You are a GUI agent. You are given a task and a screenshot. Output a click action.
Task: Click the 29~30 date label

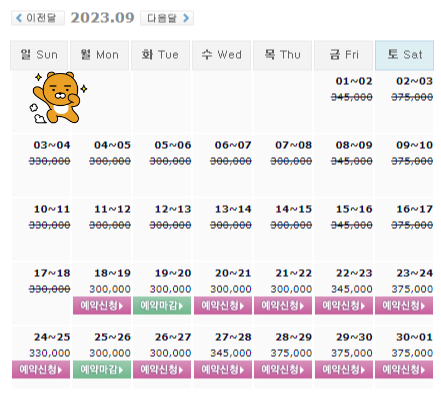354,337
